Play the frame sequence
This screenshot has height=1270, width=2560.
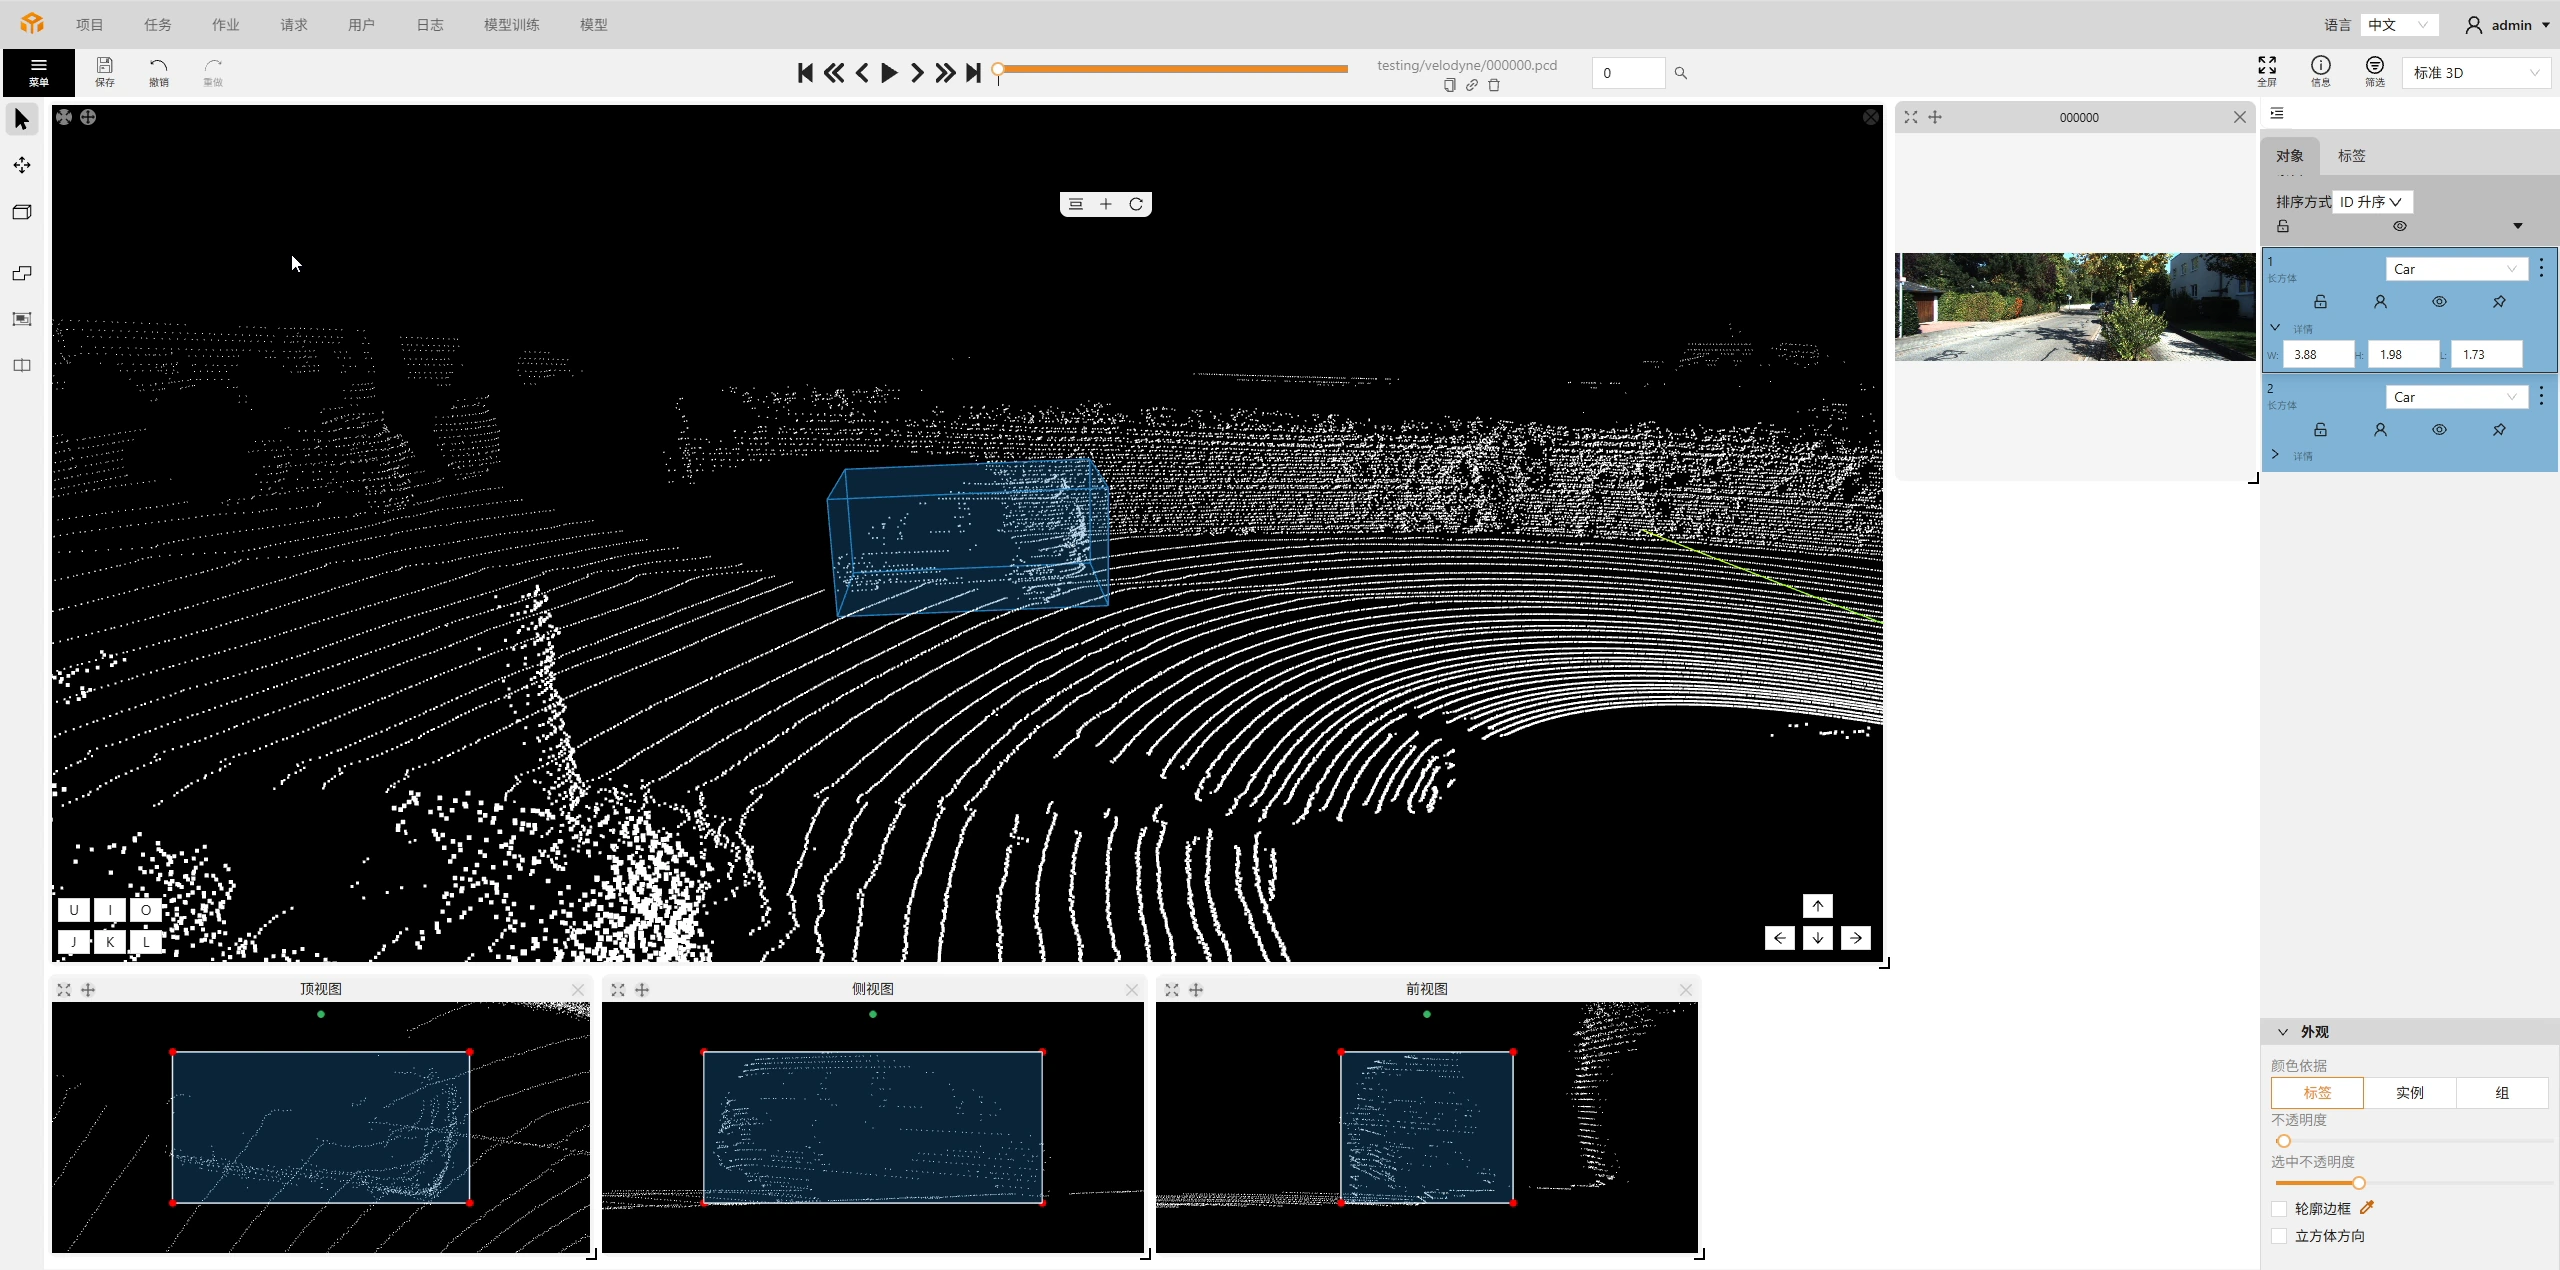(x=889, y=73)
